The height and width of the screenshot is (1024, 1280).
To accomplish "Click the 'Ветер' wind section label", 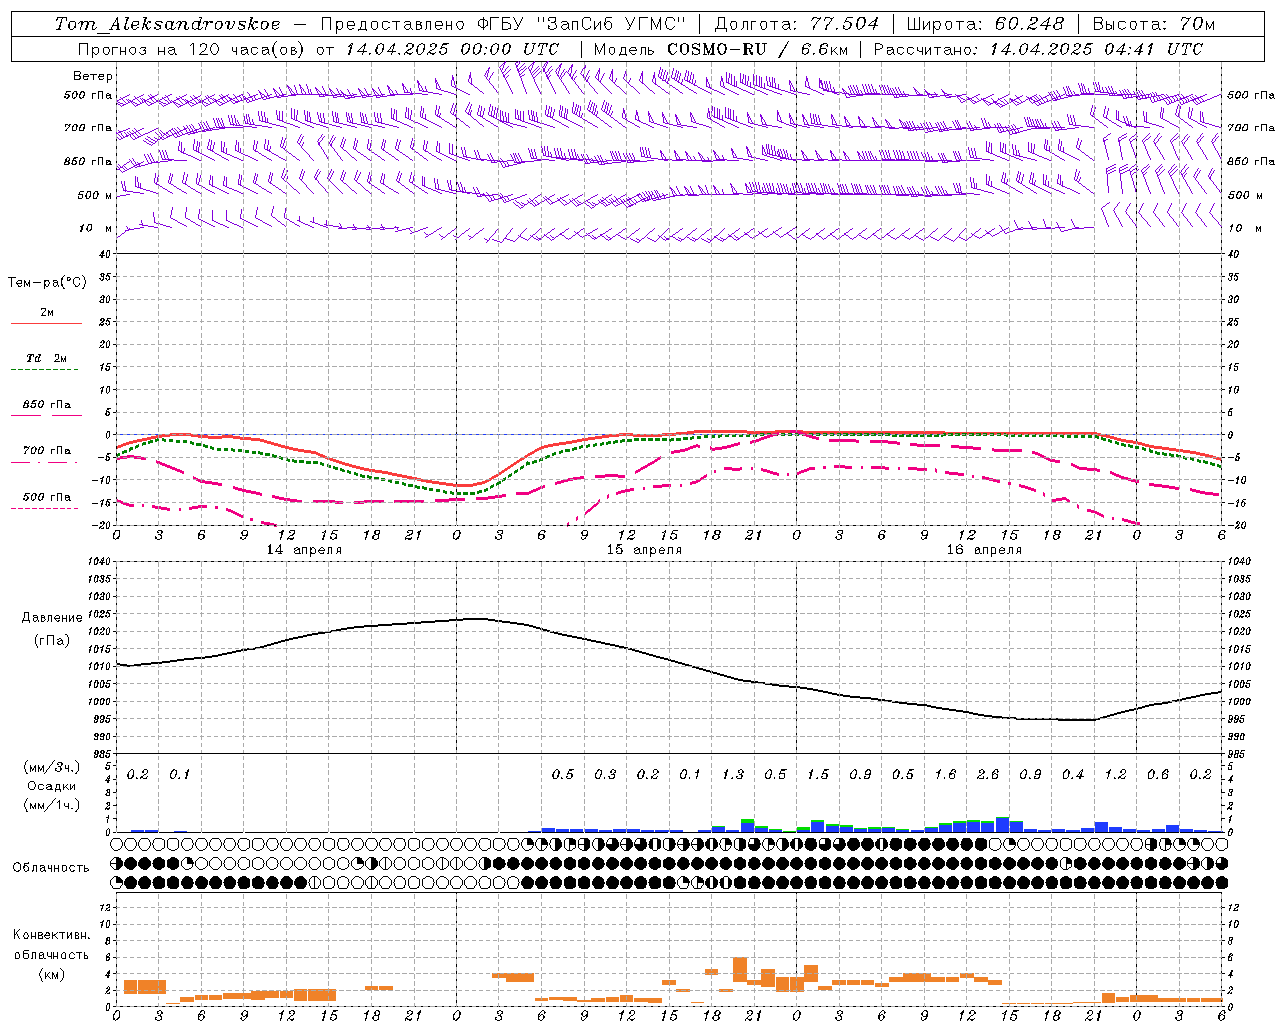I will [x=93, y=76].
